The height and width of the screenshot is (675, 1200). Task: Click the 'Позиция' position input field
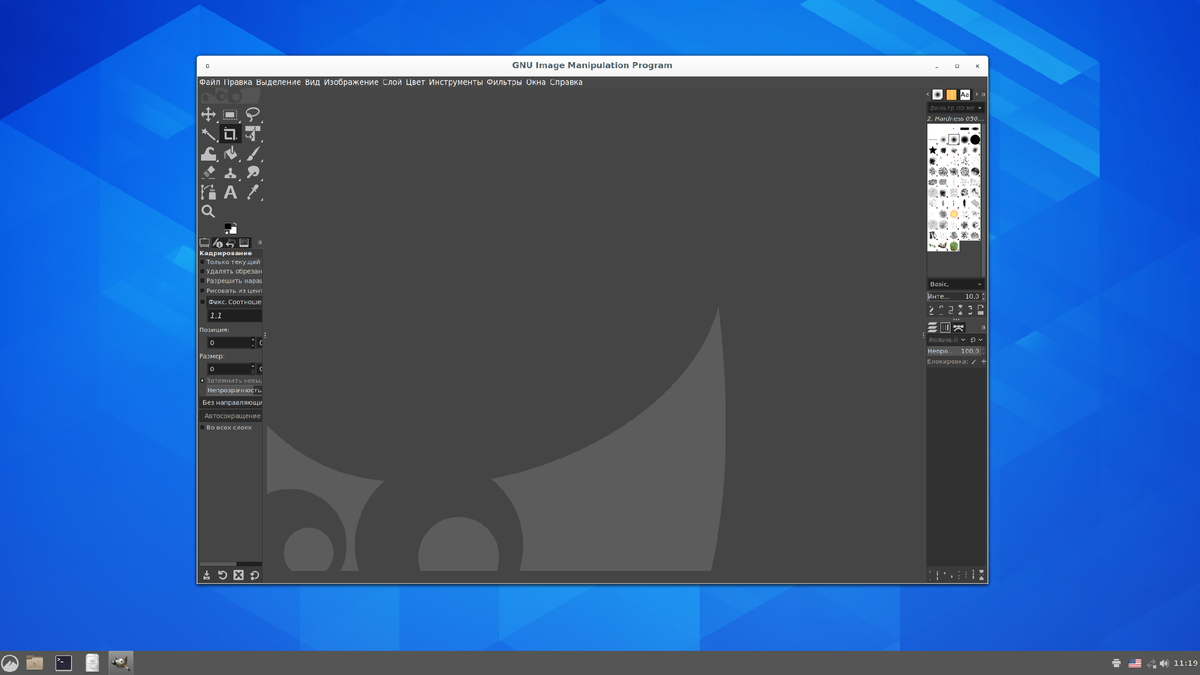tap(230, 342)
